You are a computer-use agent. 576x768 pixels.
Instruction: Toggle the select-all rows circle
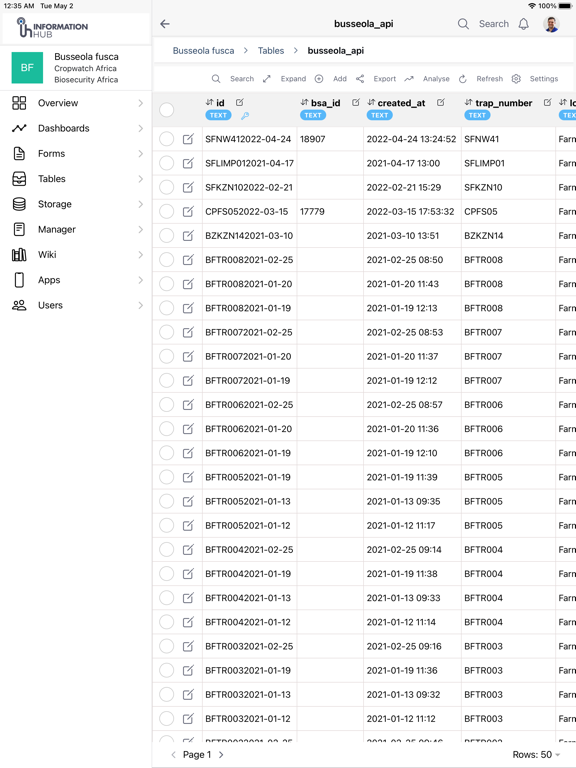tap(167, 110)
